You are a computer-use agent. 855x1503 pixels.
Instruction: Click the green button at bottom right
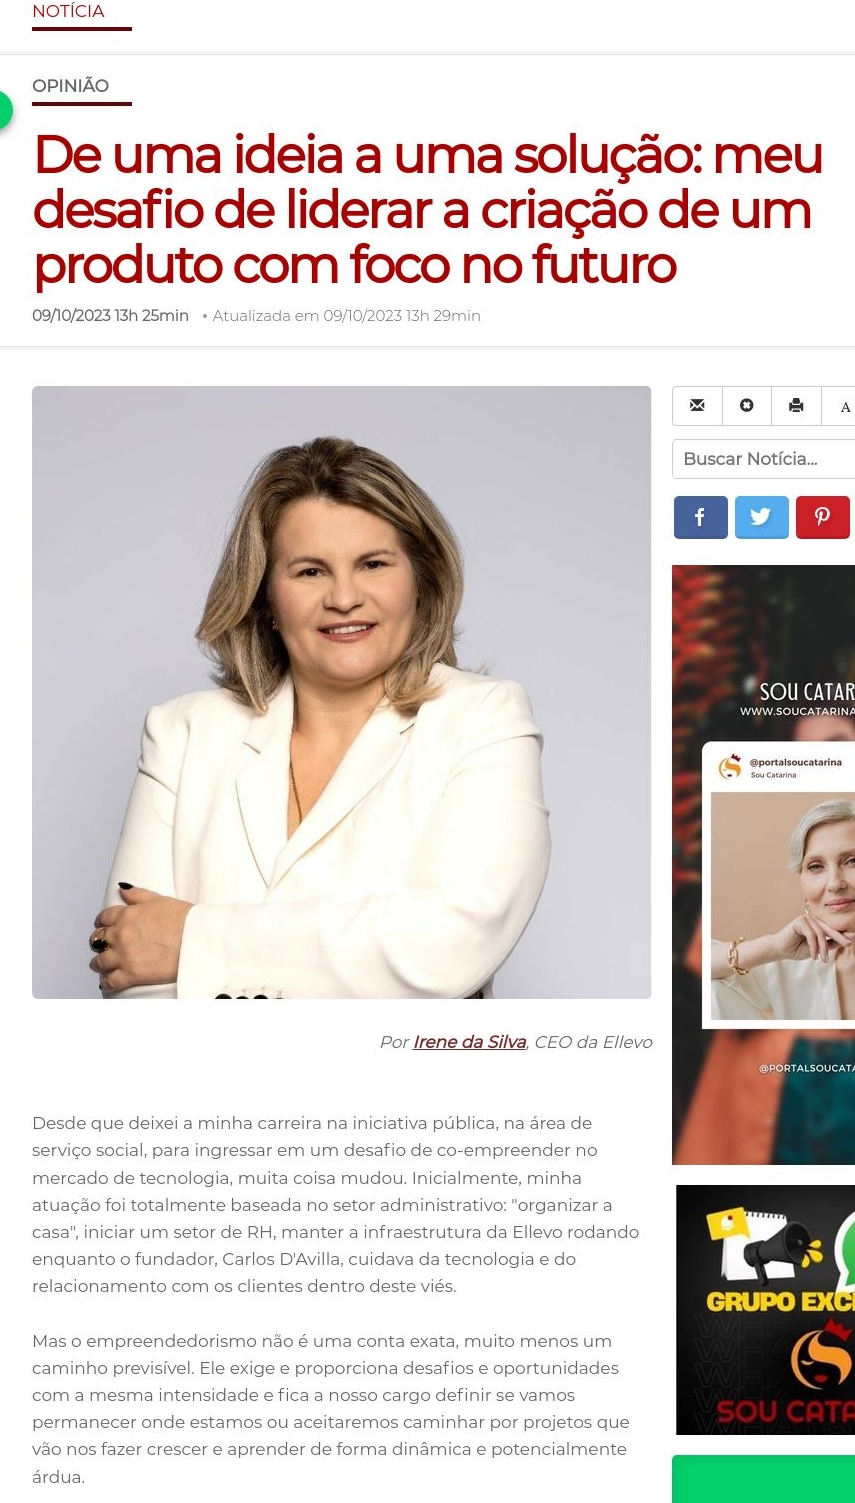click(763, 1479)
